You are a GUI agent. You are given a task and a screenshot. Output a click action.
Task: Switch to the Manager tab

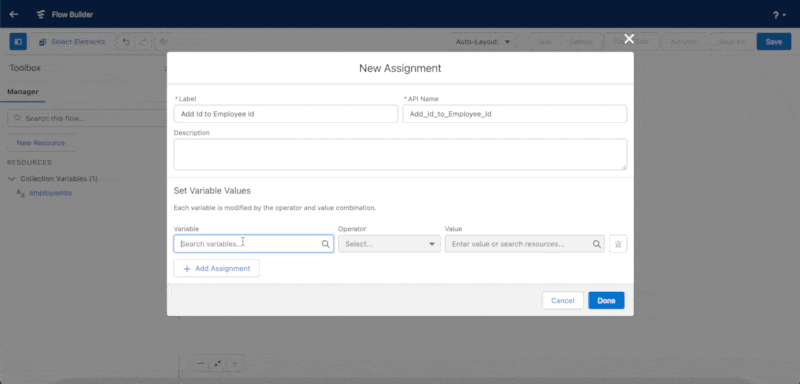(22, 92)
